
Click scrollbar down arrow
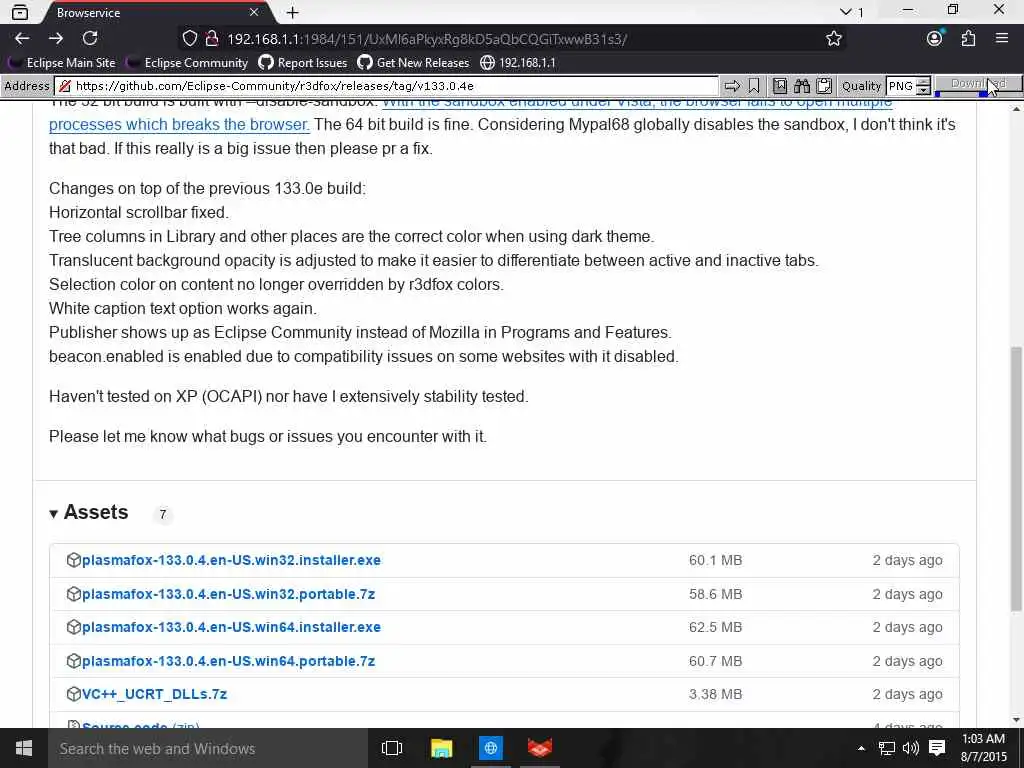coord(1016,720)
